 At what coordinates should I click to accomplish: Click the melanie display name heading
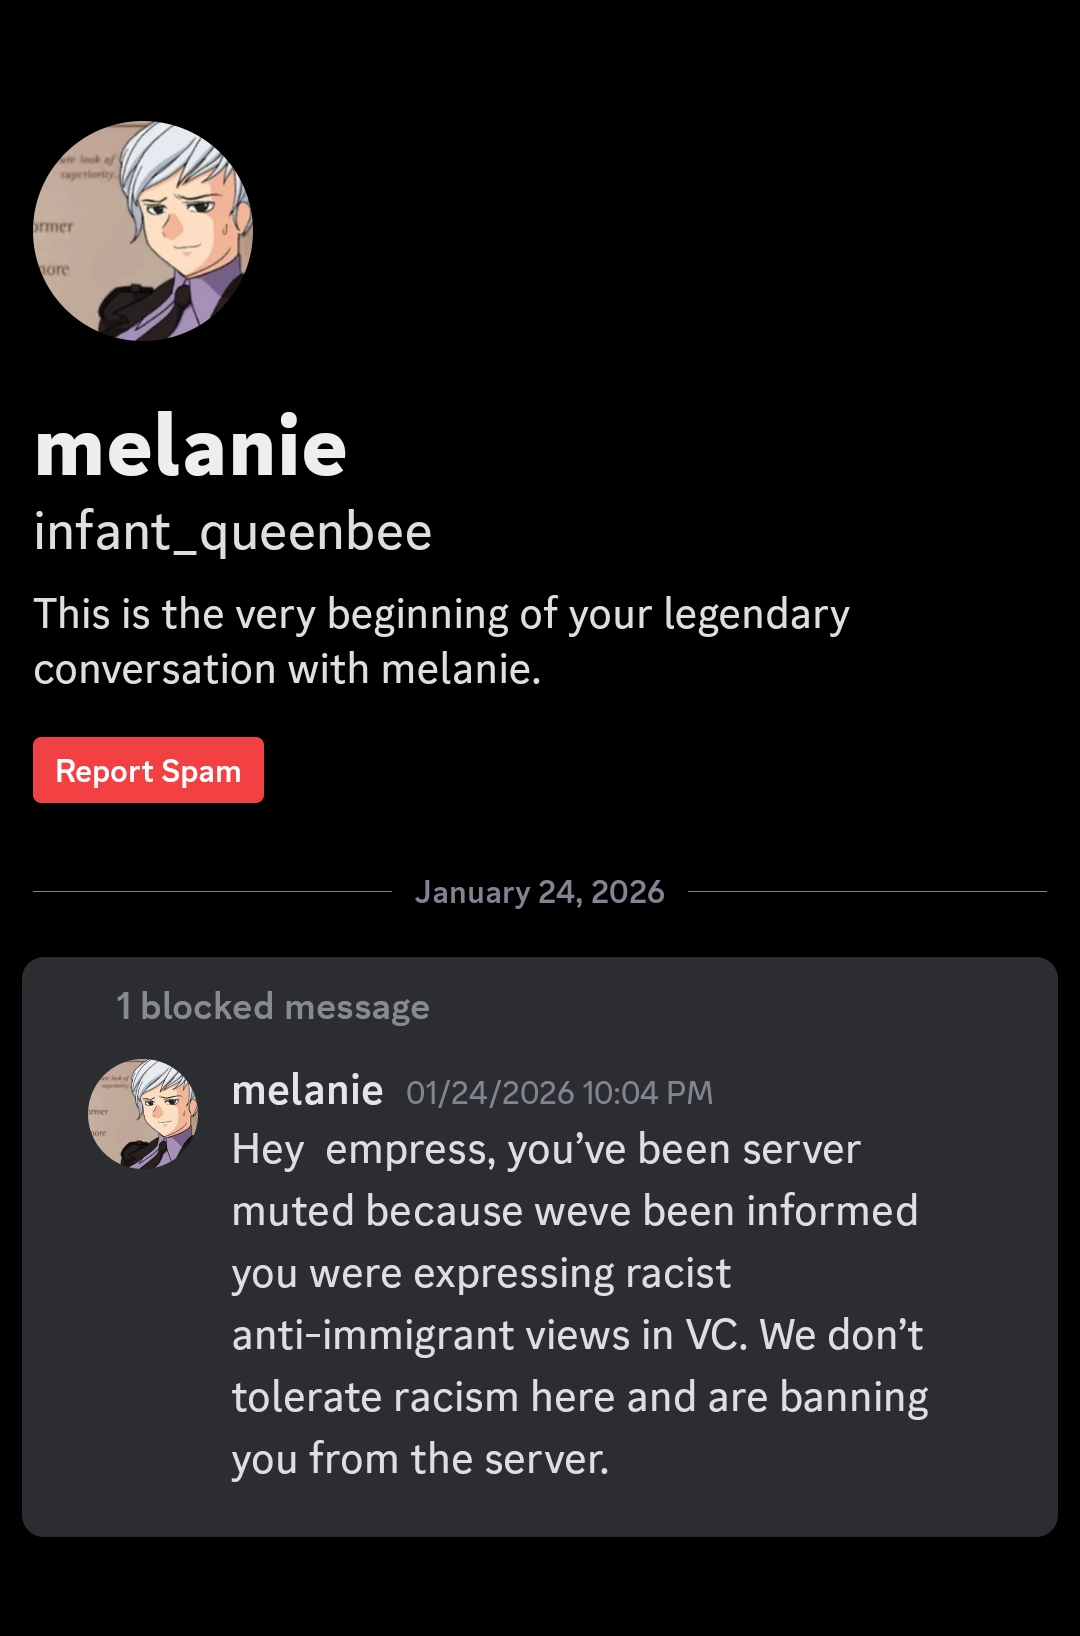190,448
